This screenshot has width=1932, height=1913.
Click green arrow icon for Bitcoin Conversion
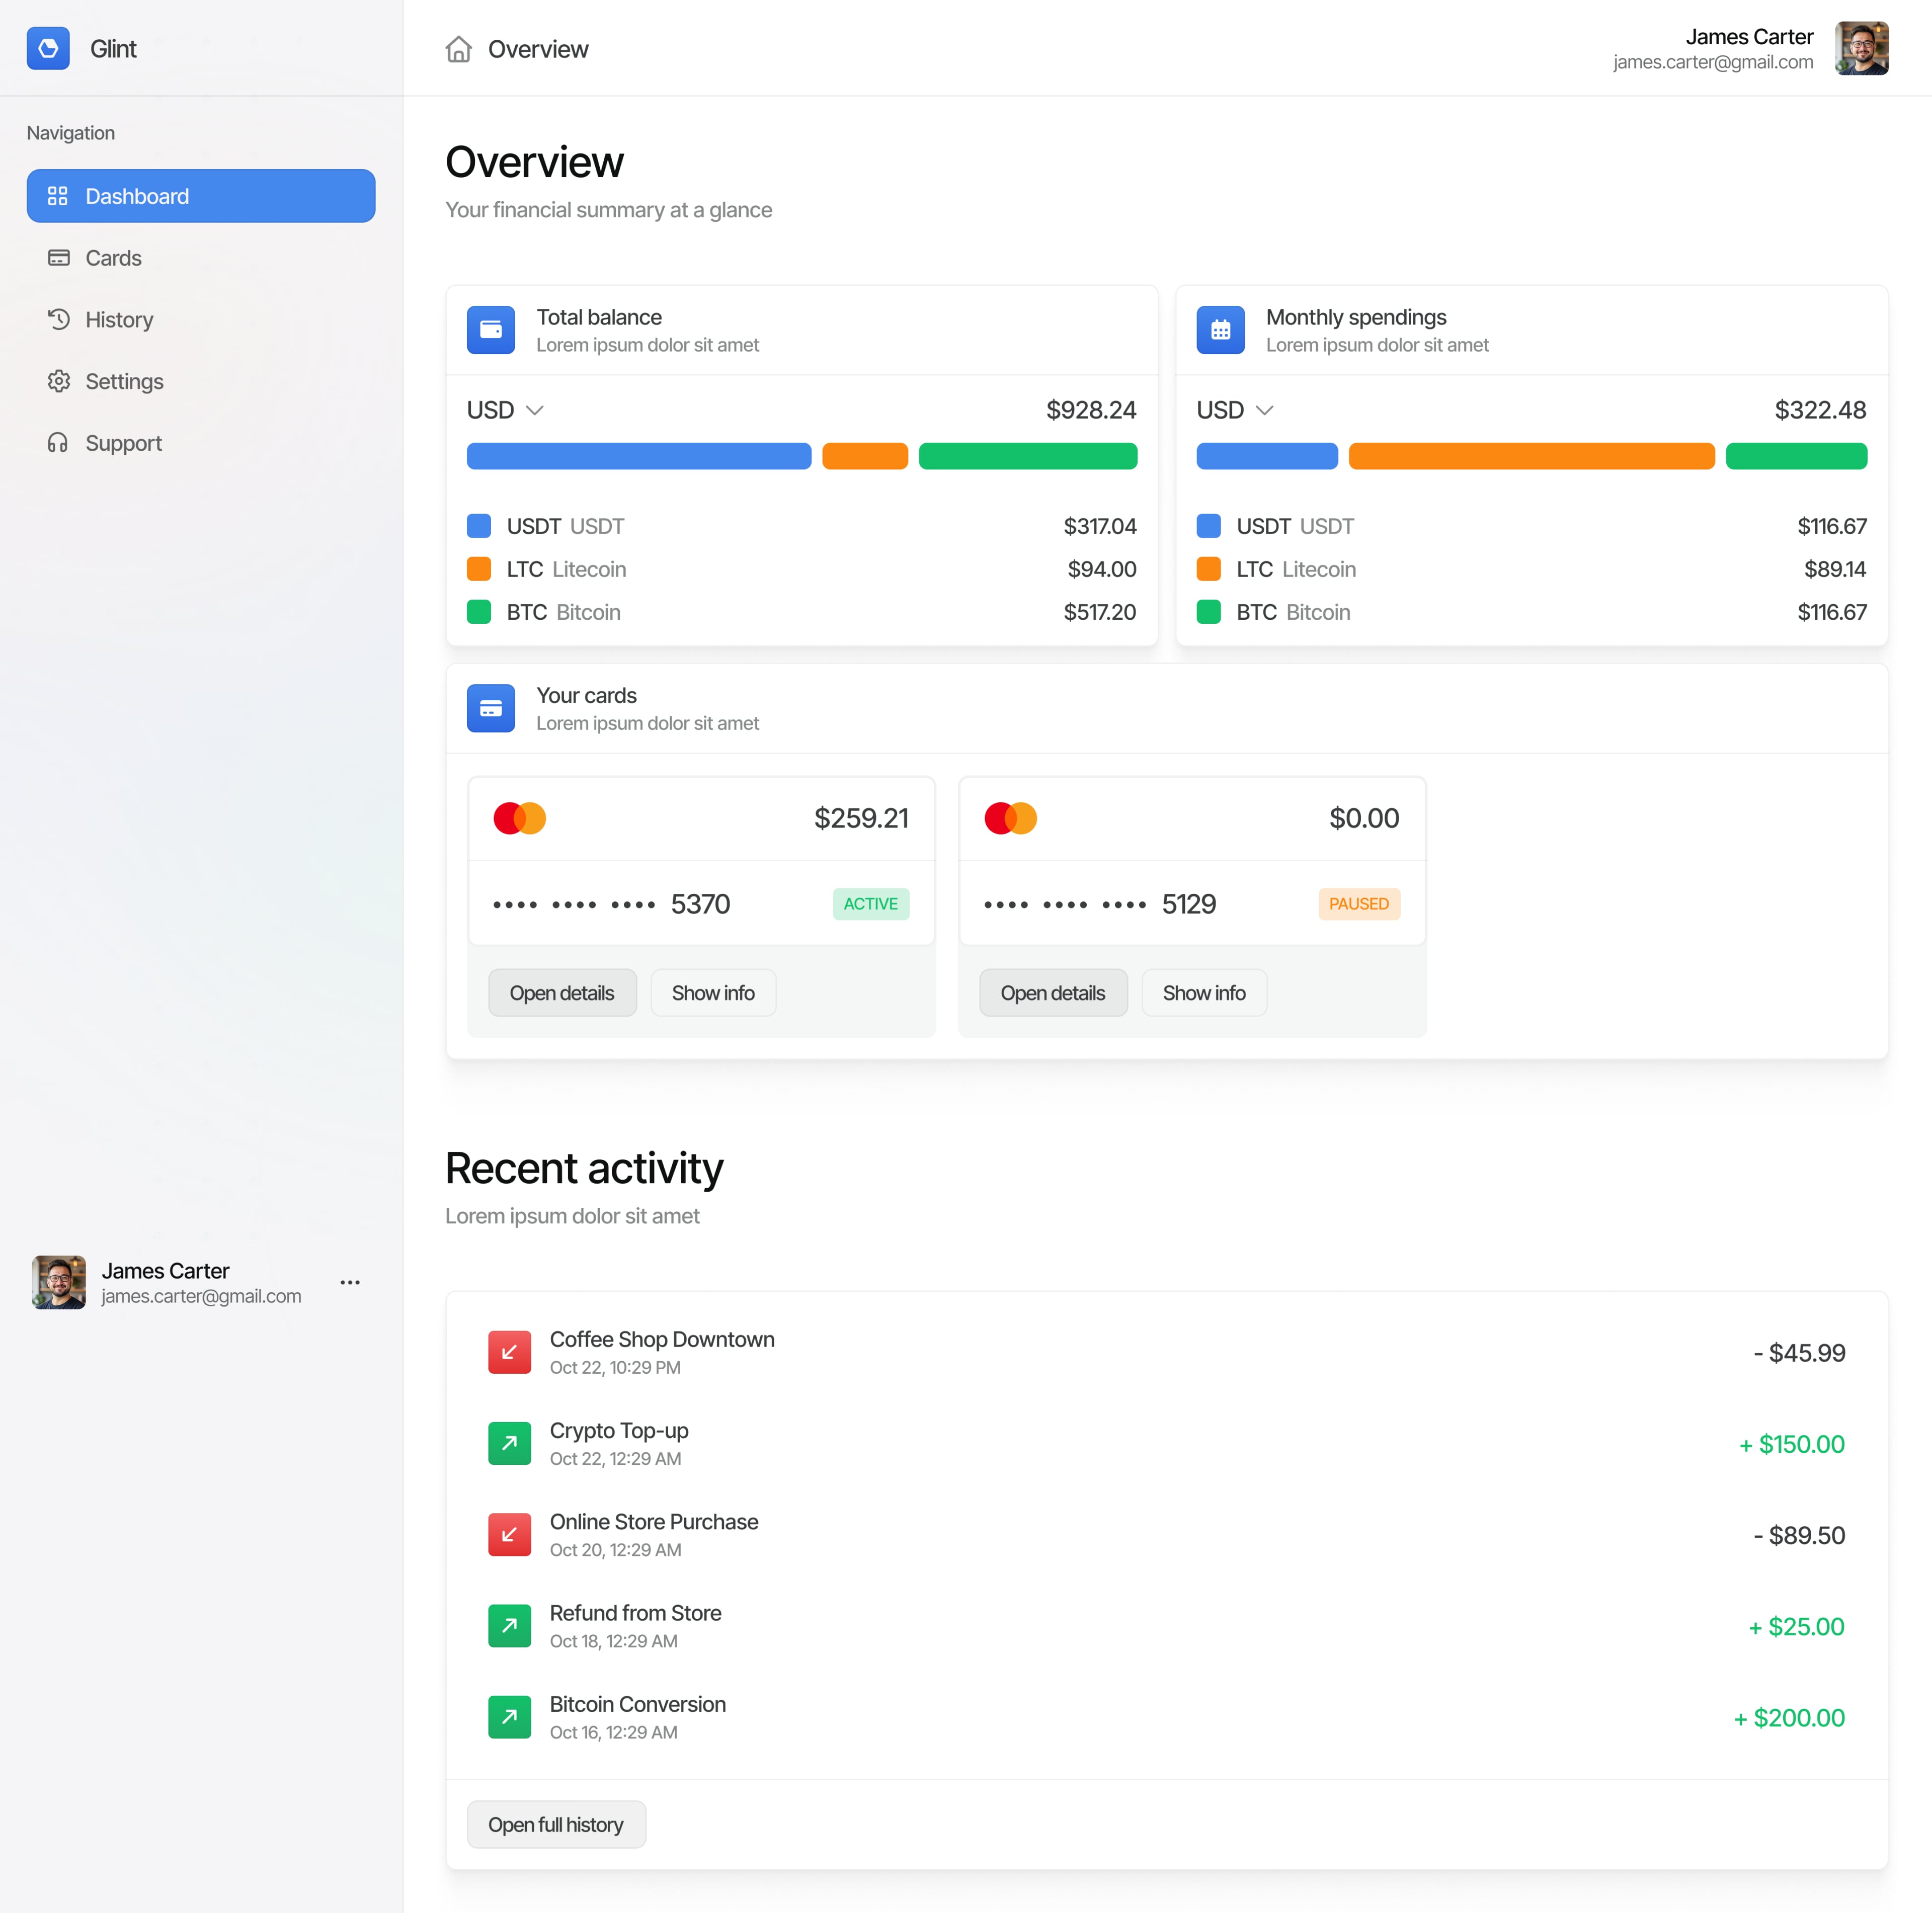click(509, 1717)
